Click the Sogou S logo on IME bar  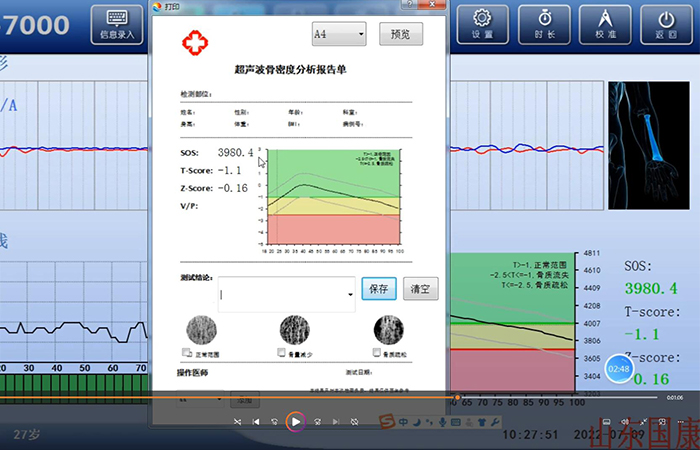tap(388, 421)
